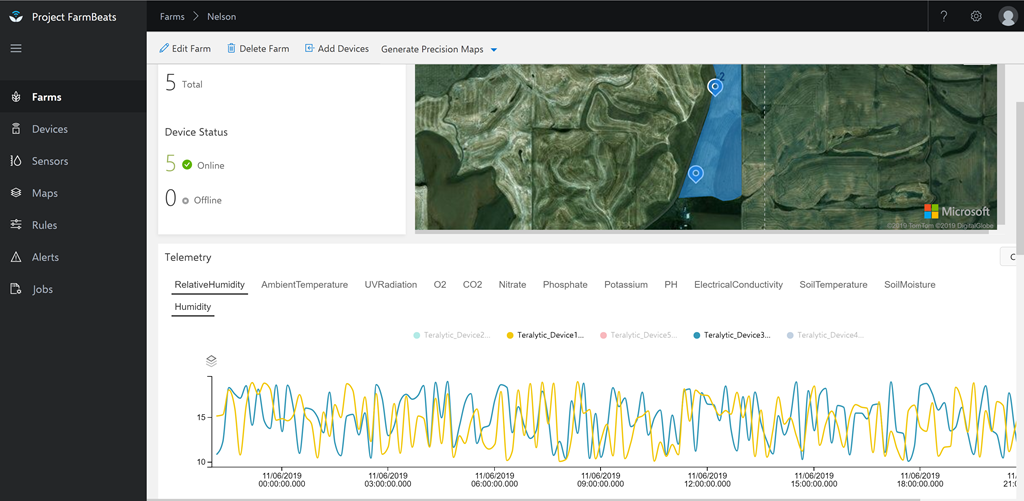This screenshot has width=1024, height=501.
Task: Open the settings gear icon
Action: pos(976,16)
